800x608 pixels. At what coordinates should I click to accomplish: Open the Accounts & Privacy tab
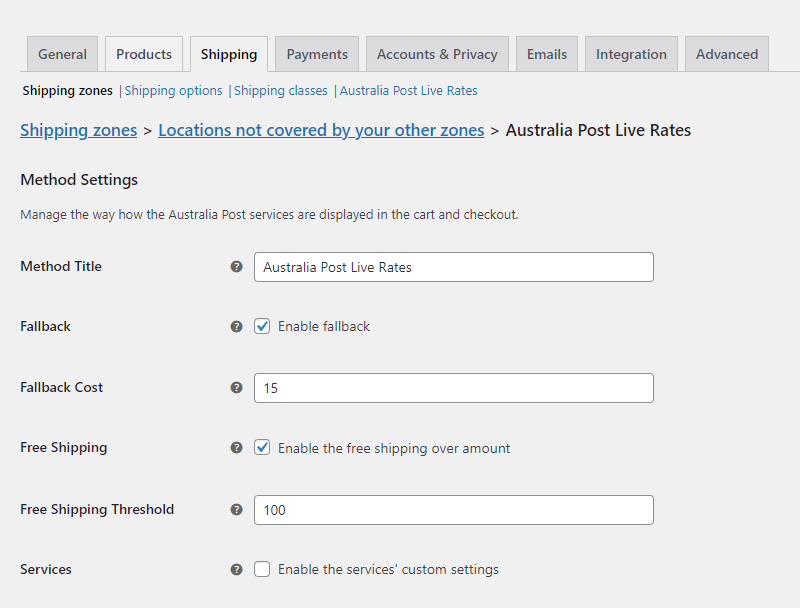(437, 54)
